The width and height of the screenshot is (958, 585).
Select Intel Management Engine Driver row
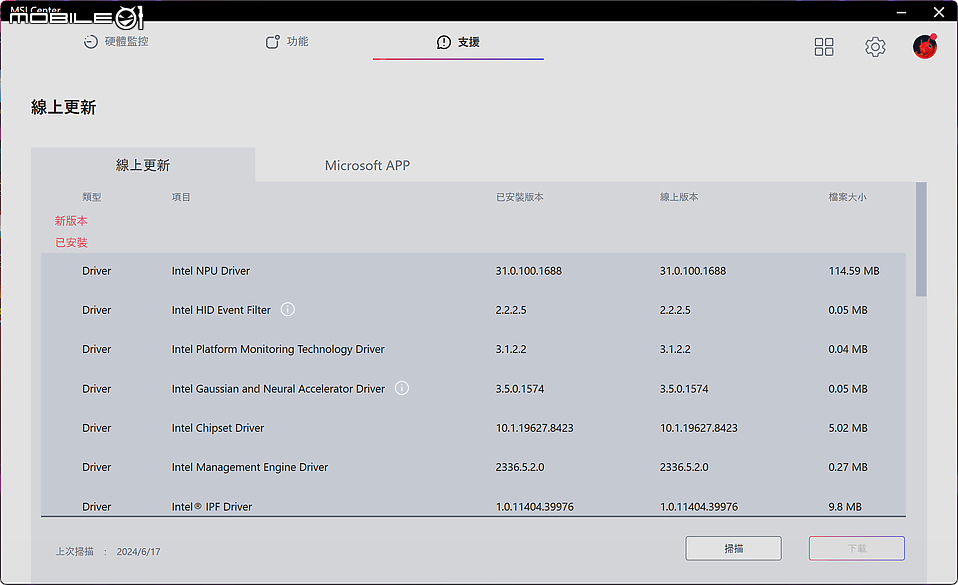pos(474,467)
